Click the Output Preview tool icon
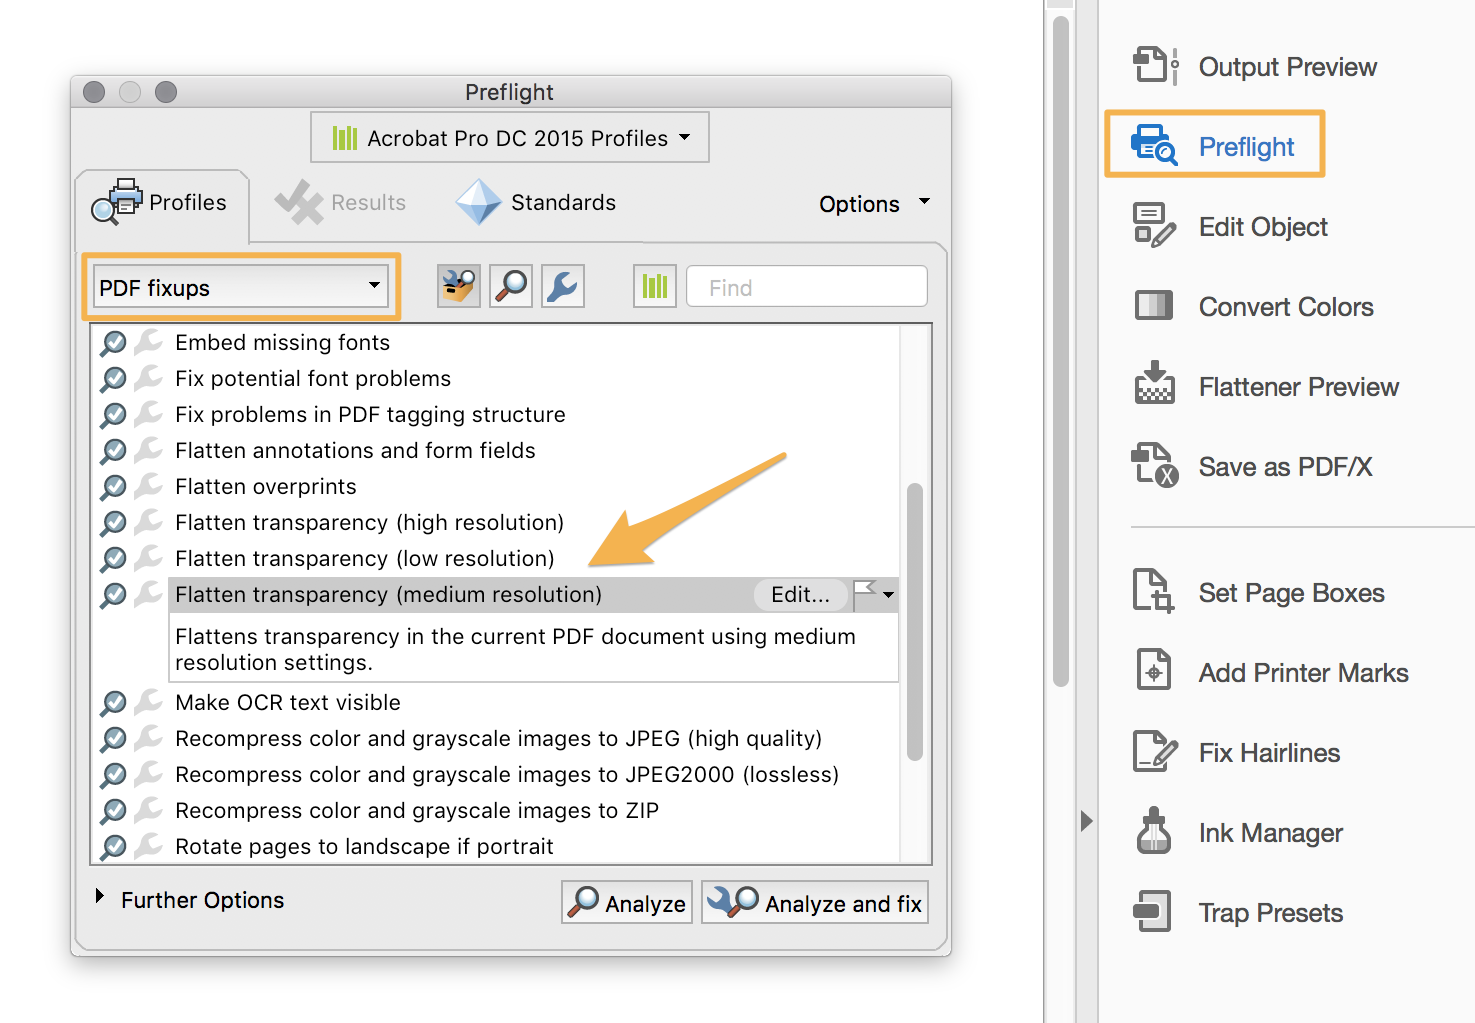Viewport: 1475px width, 1023px height. tap(1155, 66)
